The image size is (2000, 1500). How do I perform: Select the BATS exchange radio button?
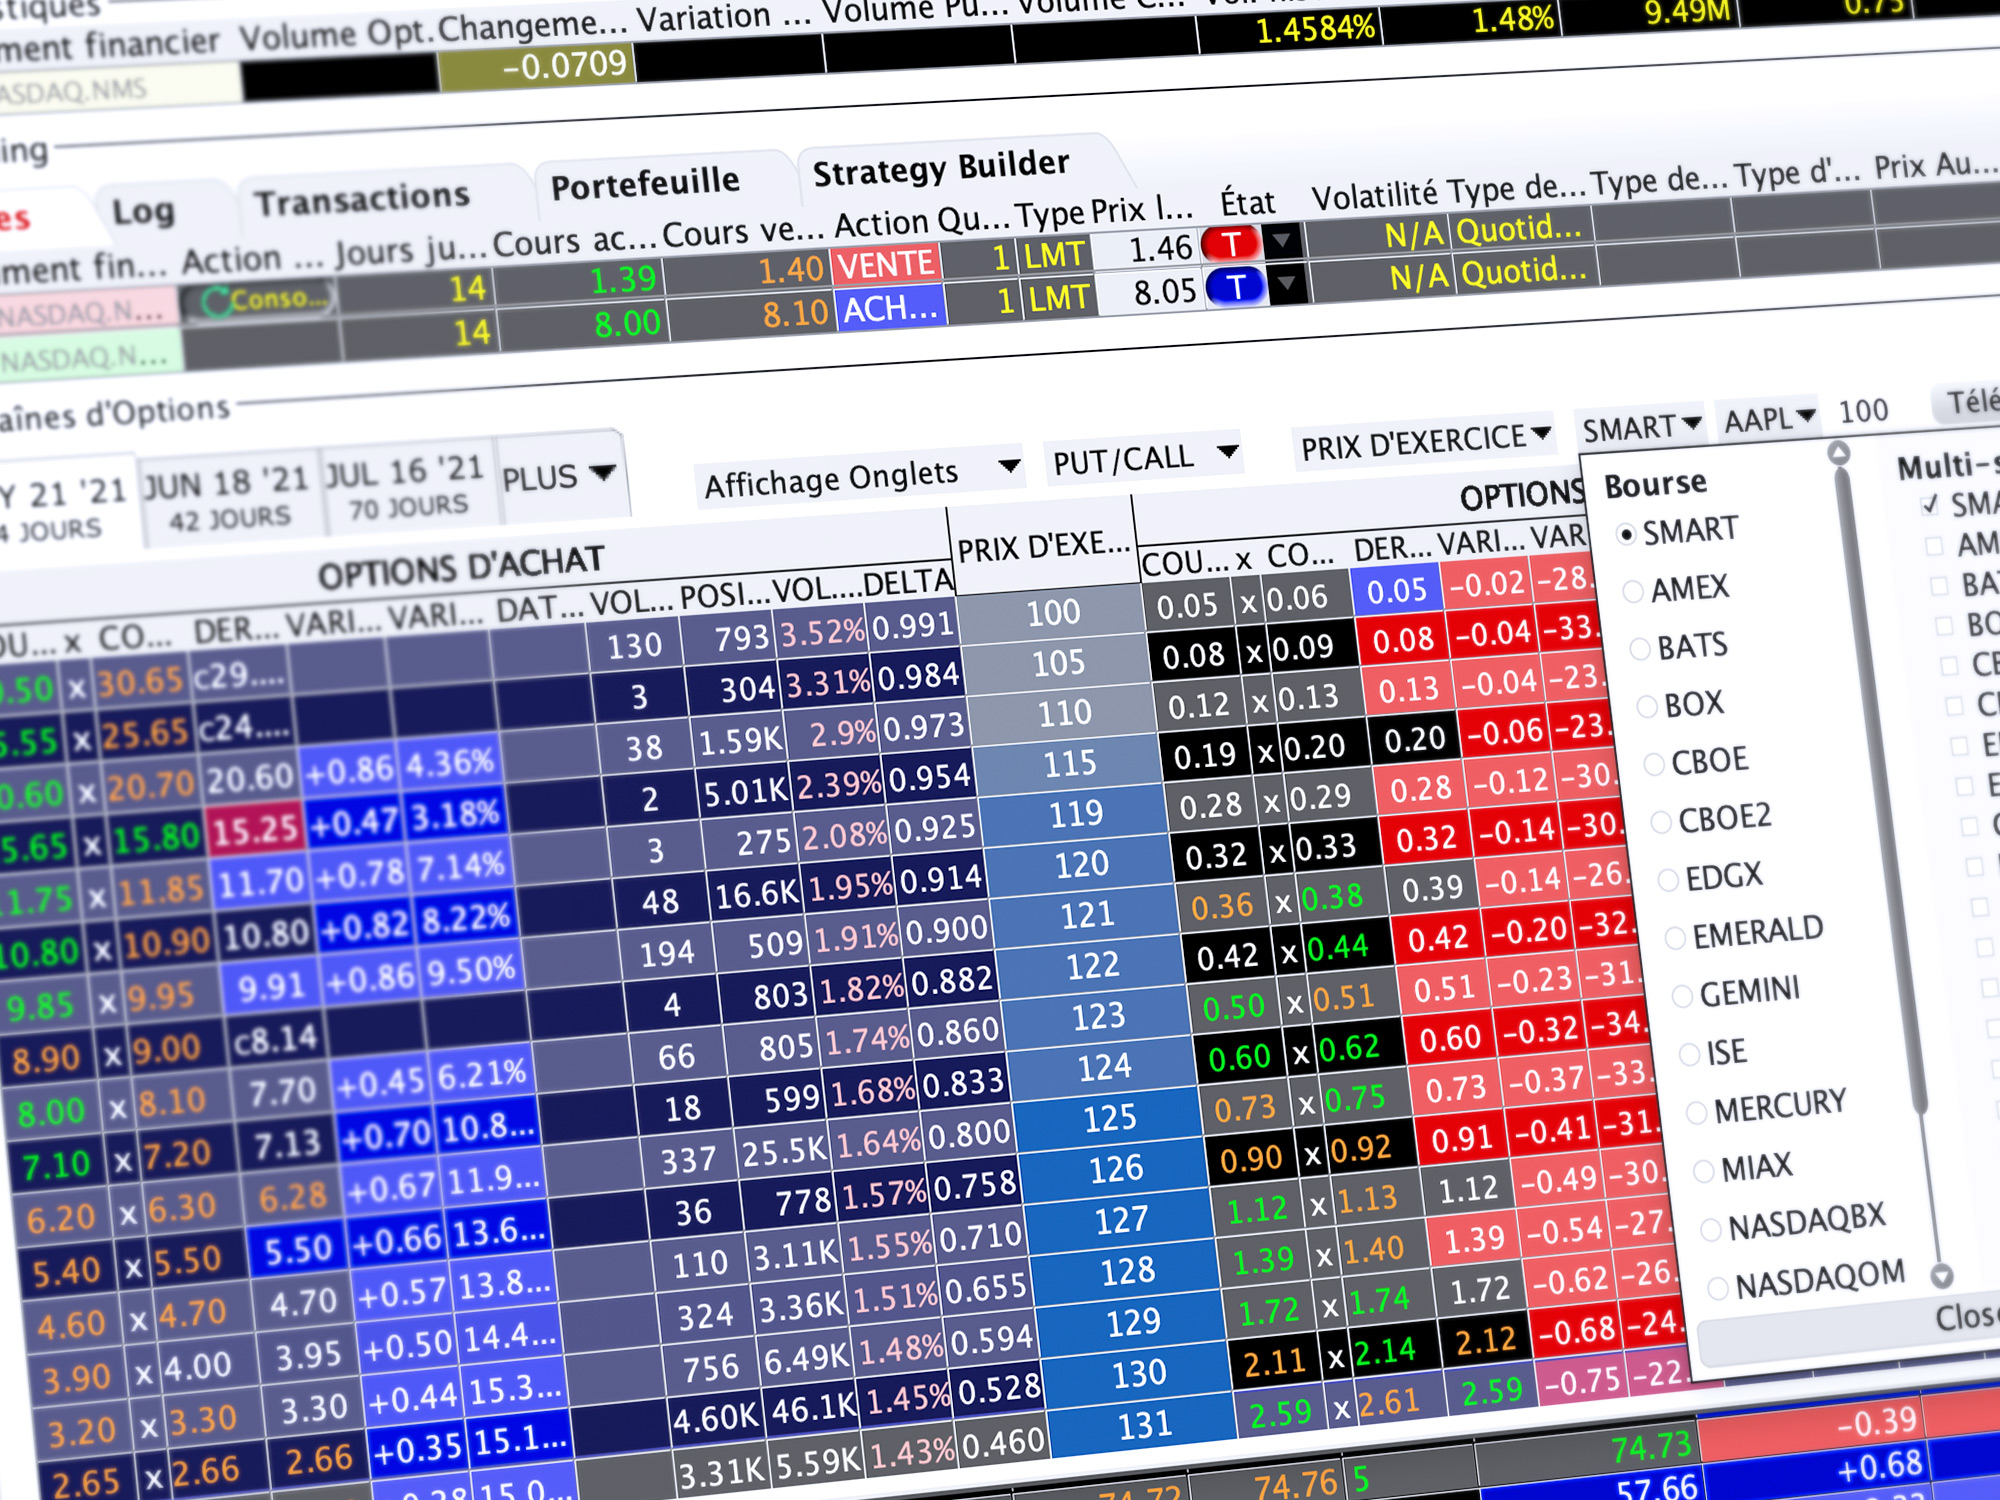point(1640,650)
